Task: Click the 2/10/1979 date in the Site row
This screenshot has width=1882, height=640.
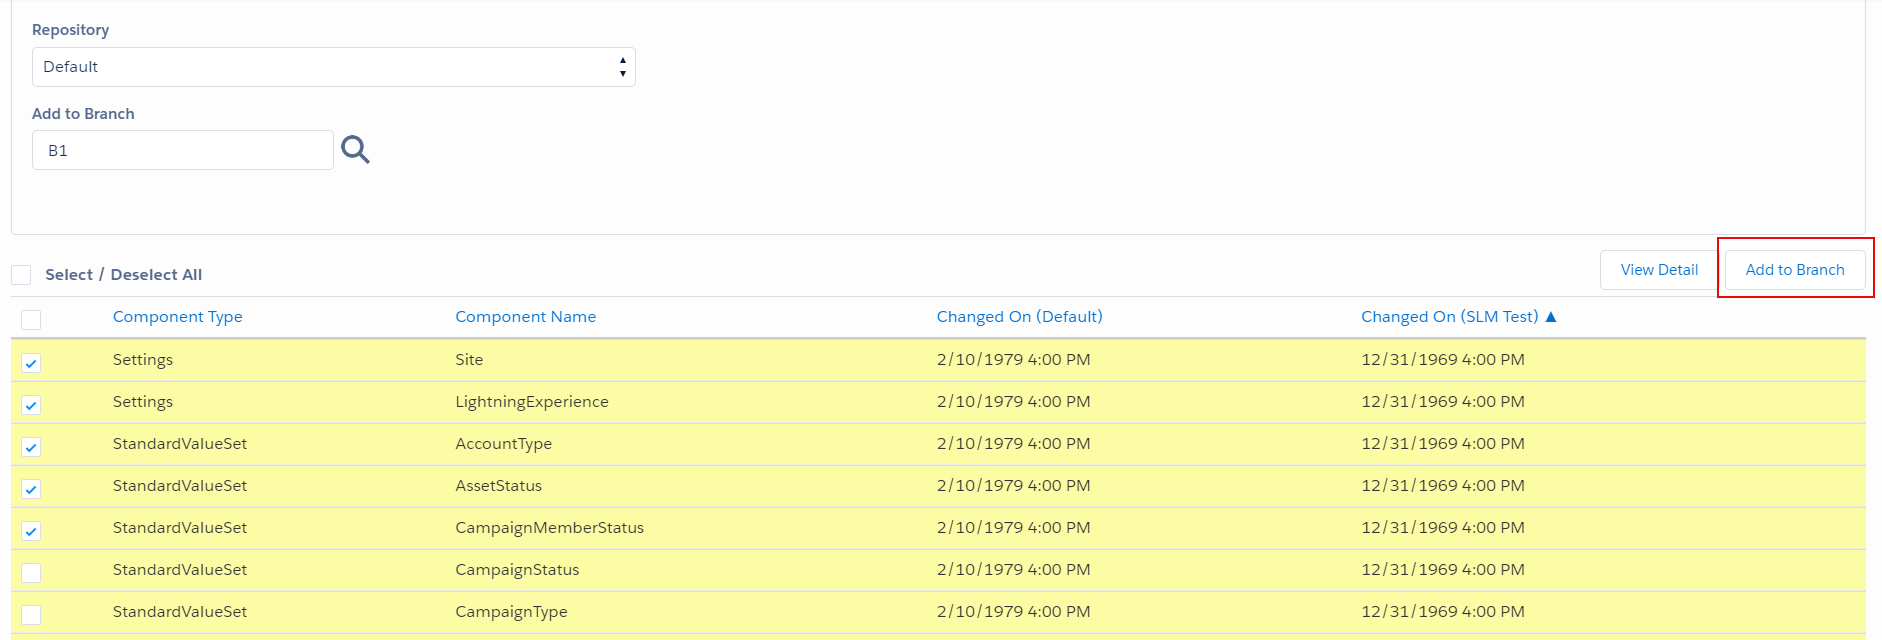Action: 1014,360
